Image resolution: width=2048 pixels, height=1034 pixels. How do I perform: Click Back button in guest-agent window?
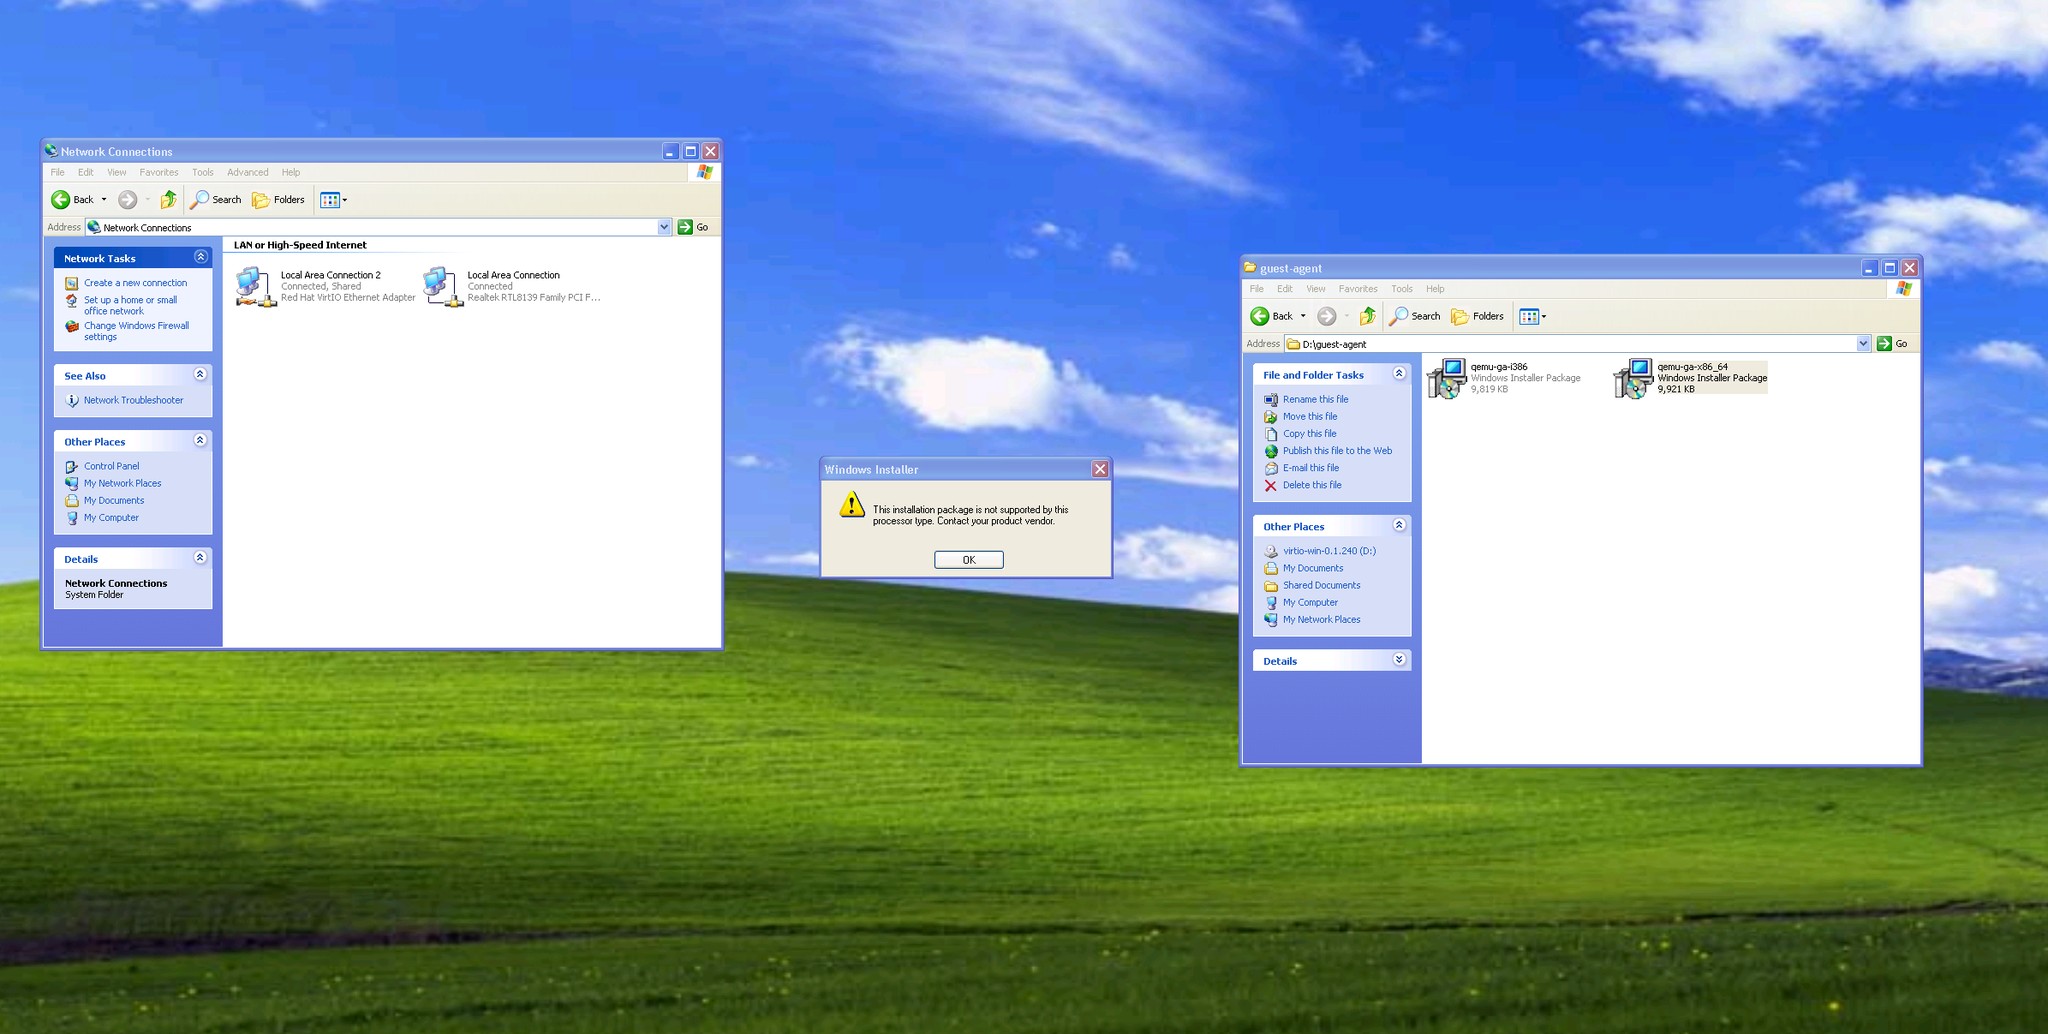pyautogui.click(x=1271, y=316)
